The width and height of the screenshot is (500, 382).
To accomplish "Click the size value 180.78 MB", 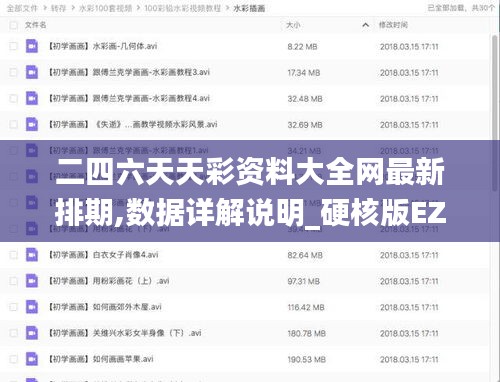I will coord(306,333).
